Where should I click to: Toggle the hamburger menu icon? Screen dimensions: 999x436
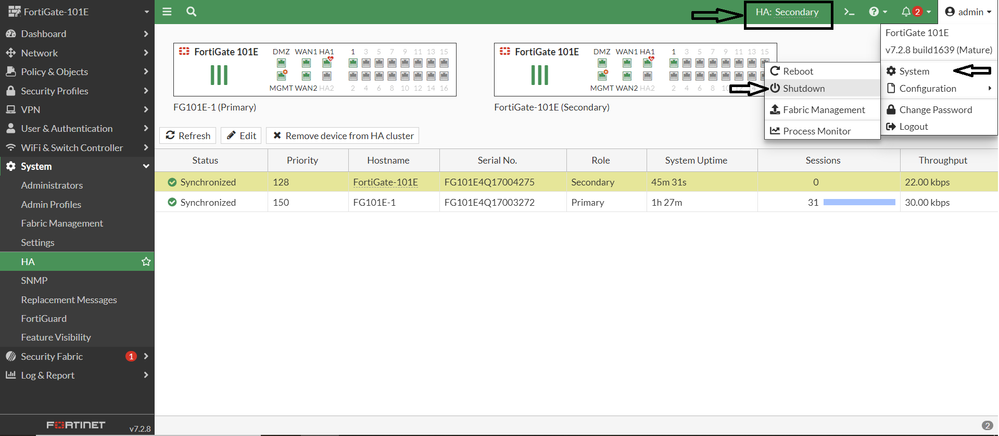tap(167, 11)
